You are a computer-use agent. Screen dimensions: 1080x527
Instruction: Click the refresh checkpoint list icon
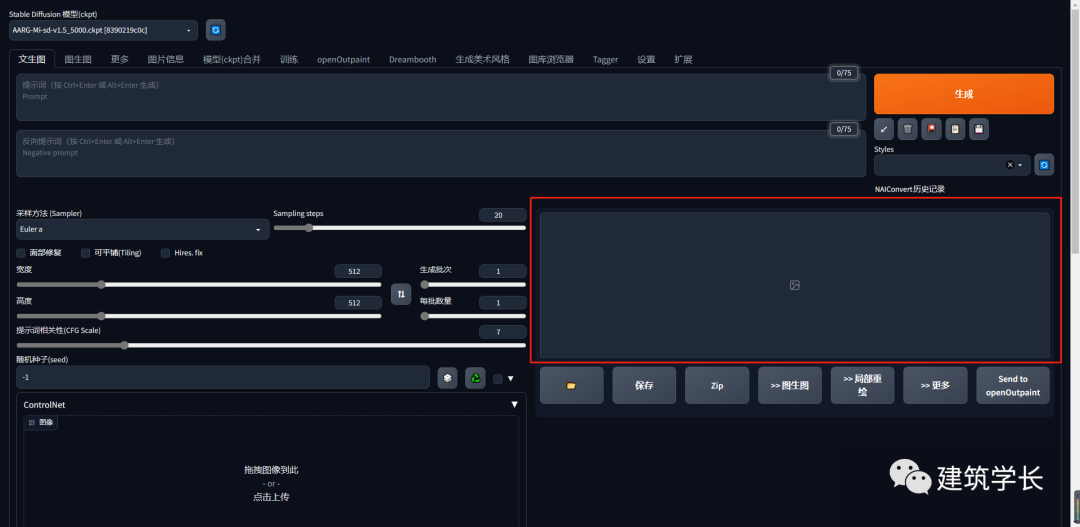216,30
